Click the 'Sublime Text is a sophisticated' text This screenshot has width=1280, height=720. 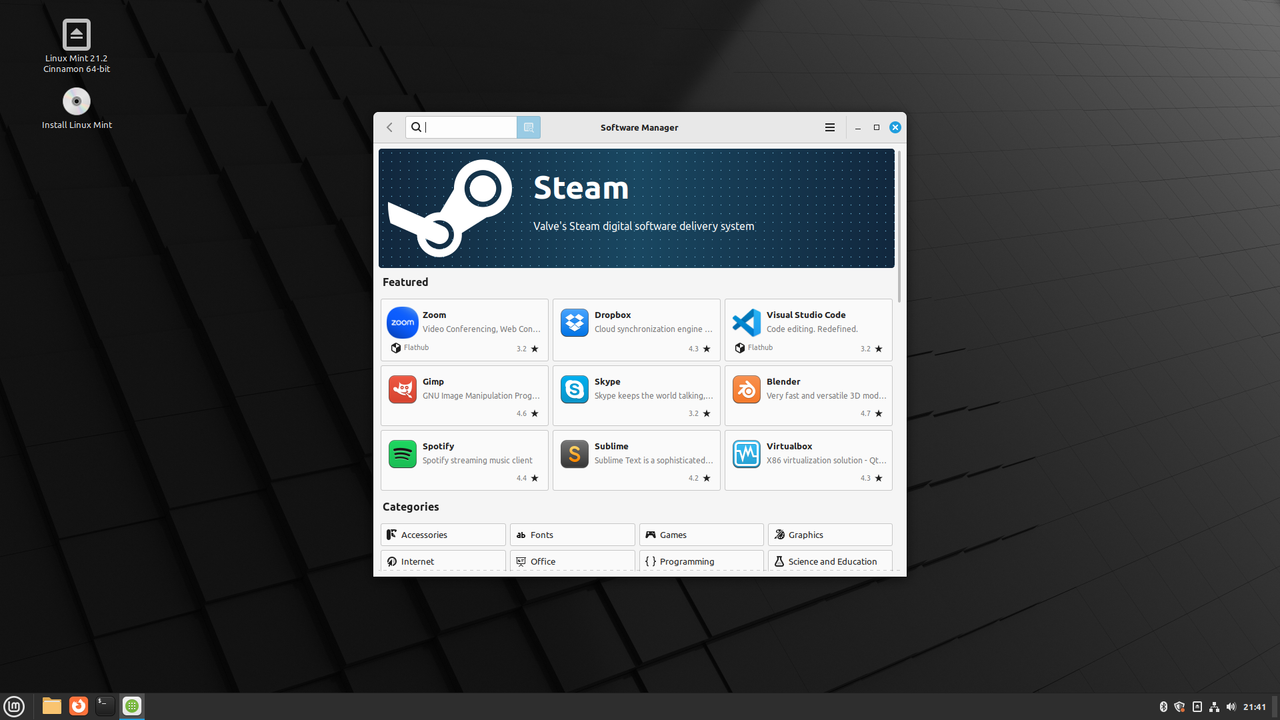coord(653,461)
